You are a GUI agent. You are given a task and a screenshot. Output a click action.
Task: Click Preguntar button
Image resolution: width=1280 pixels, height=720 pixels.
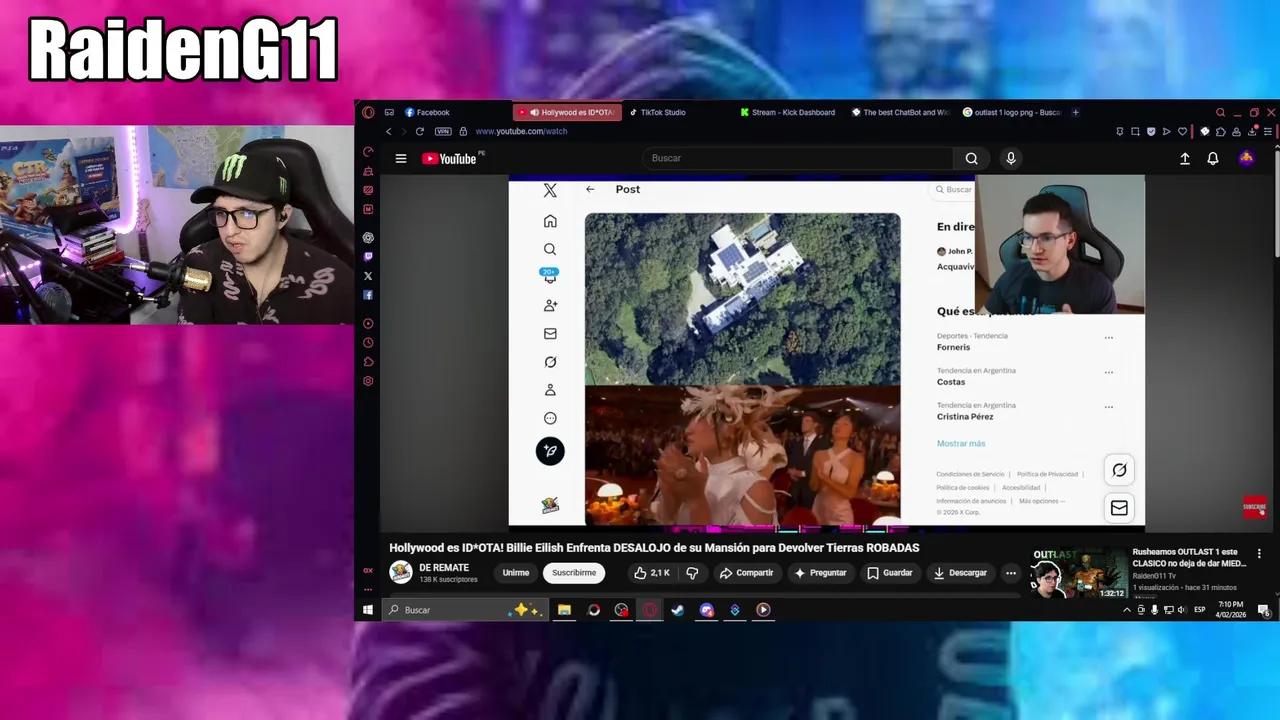point(821,573)
